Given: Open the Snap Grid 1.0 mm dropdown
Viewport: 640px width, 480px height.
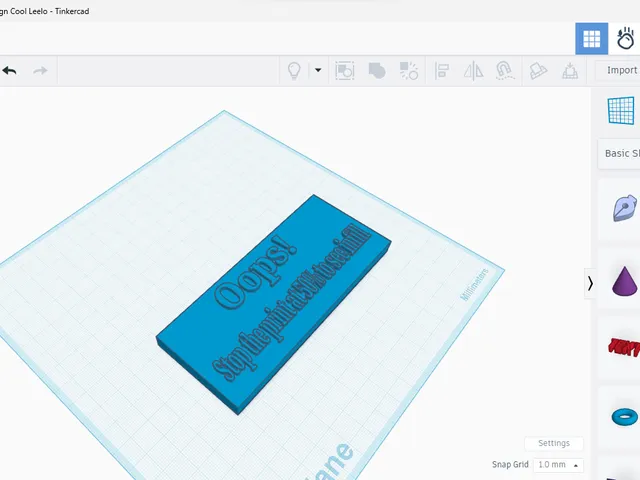Looking at the screenshot, I should coord(558,464).
